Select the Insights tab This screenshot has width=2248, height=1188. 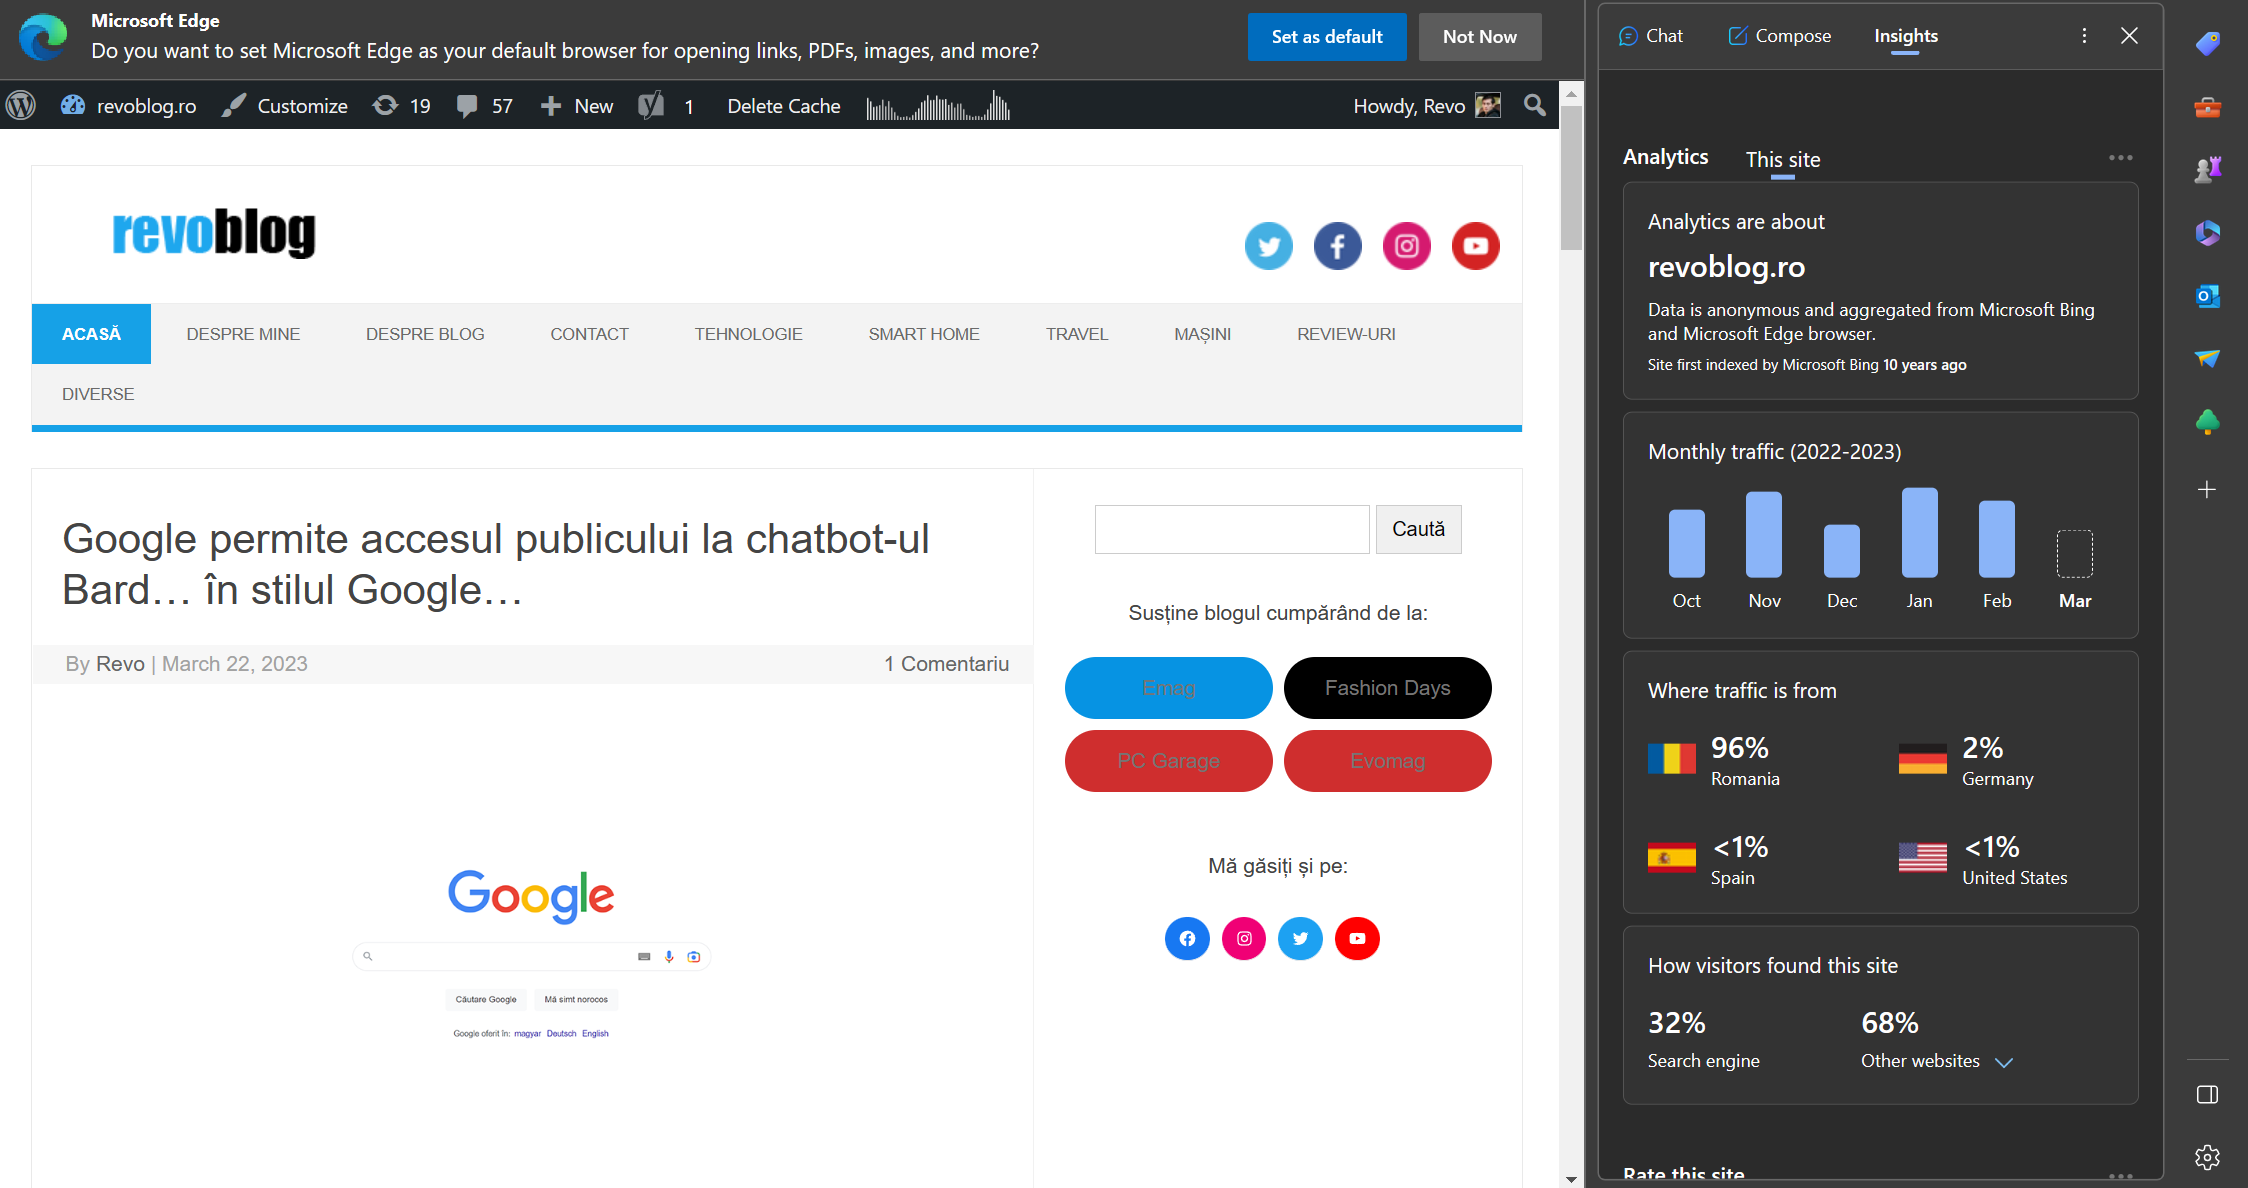tap(1906, 37)
